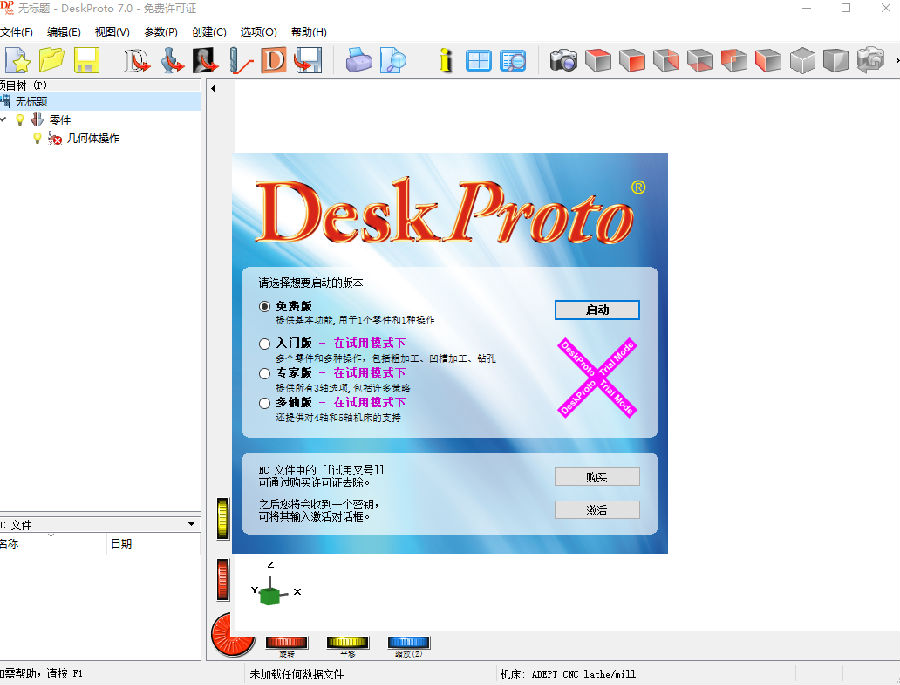Select cube view with red left face
Viewport: 900px width, 685px height.
coord(768,60)
